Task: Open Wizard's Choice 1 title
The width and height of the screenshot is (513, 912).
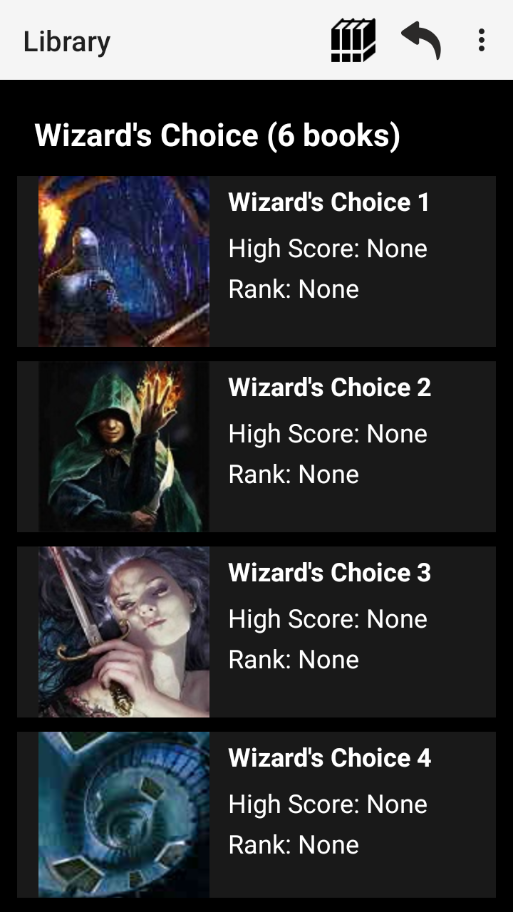Action: coord(329,202)
